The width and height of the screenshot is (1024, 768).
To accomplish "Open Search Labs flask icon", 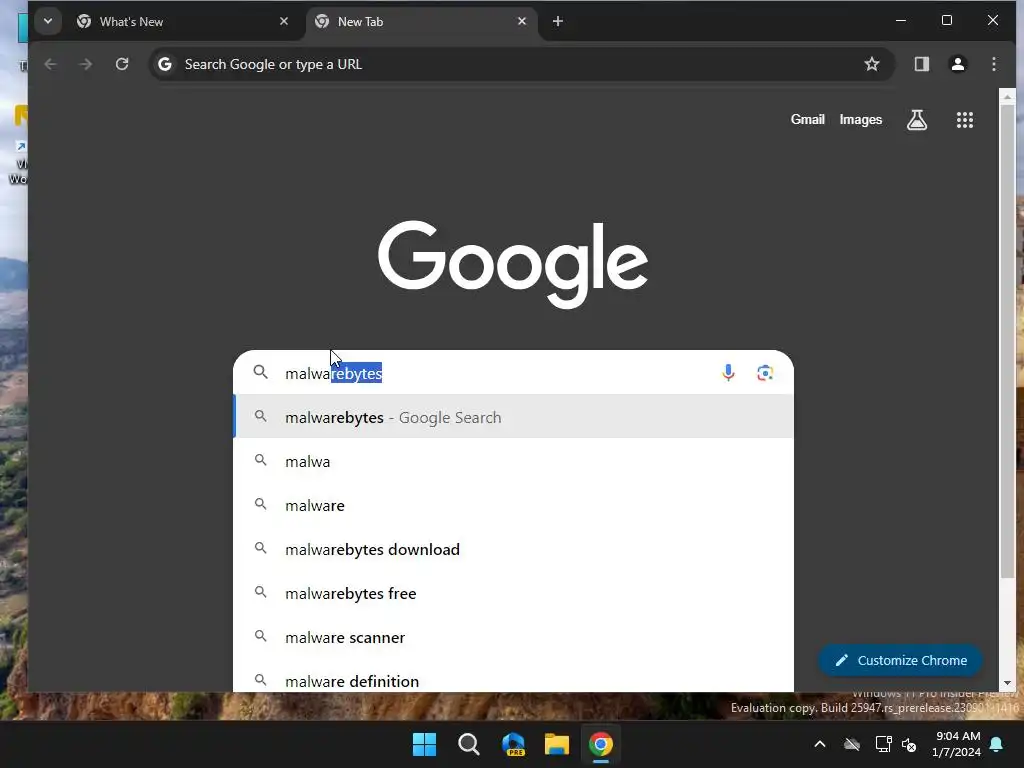I will pos(917,120).
